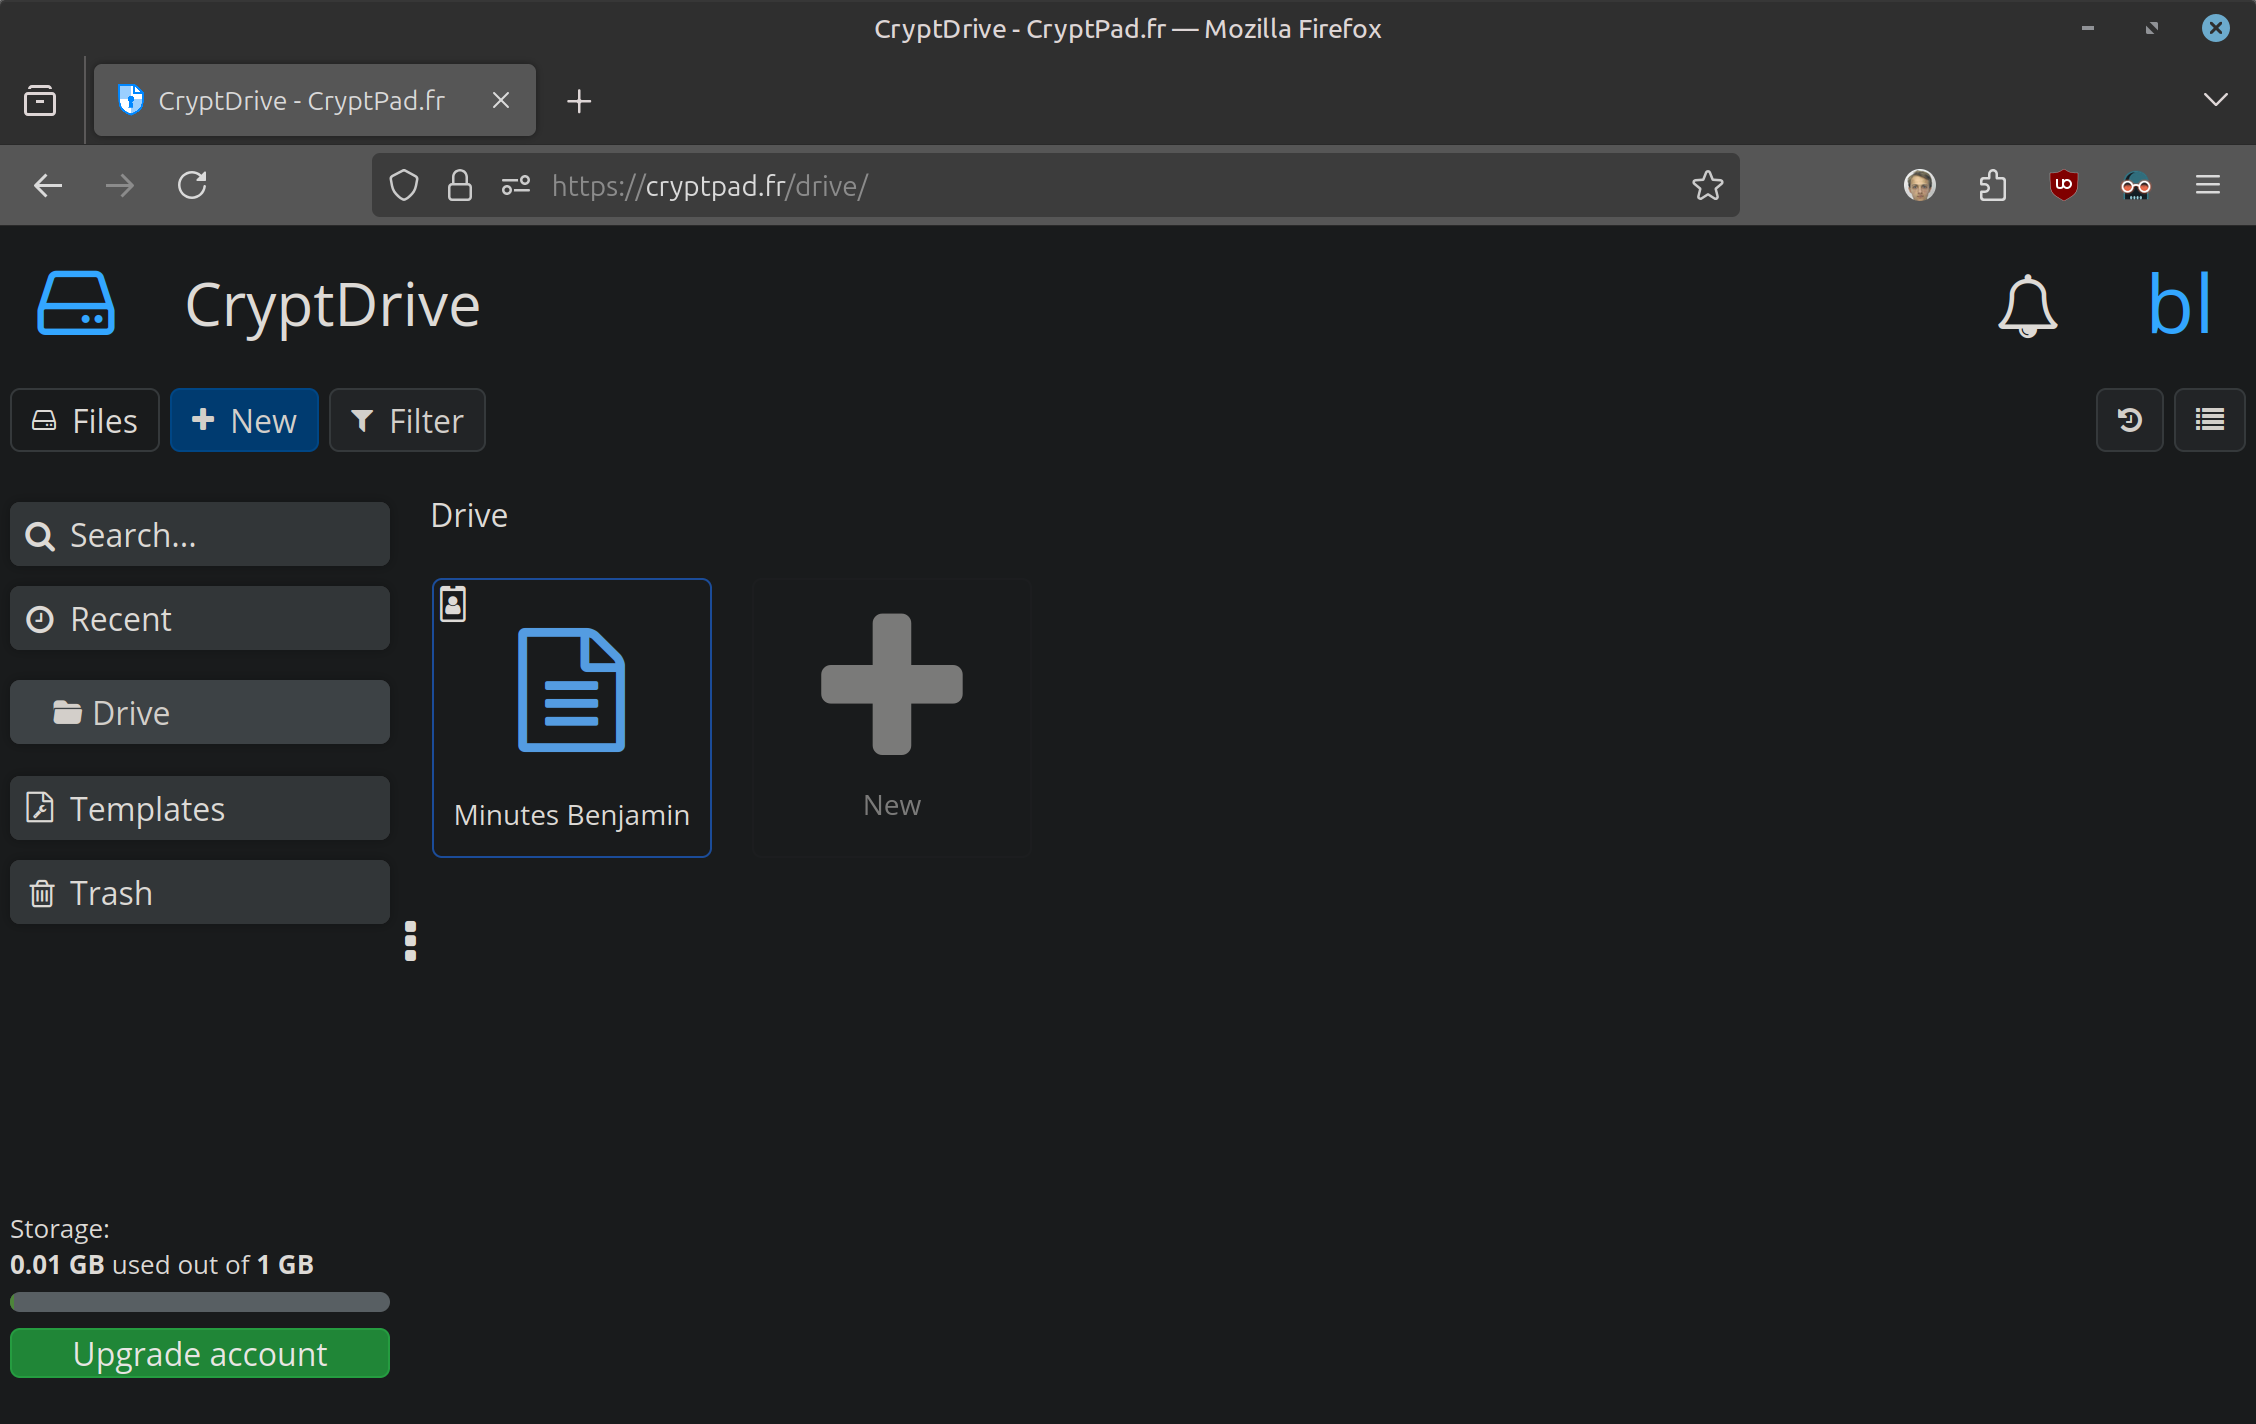Open the bl user account menu
Image resolution: width=2256 pixels, height=1424 pixels.
click(2179, 305)
